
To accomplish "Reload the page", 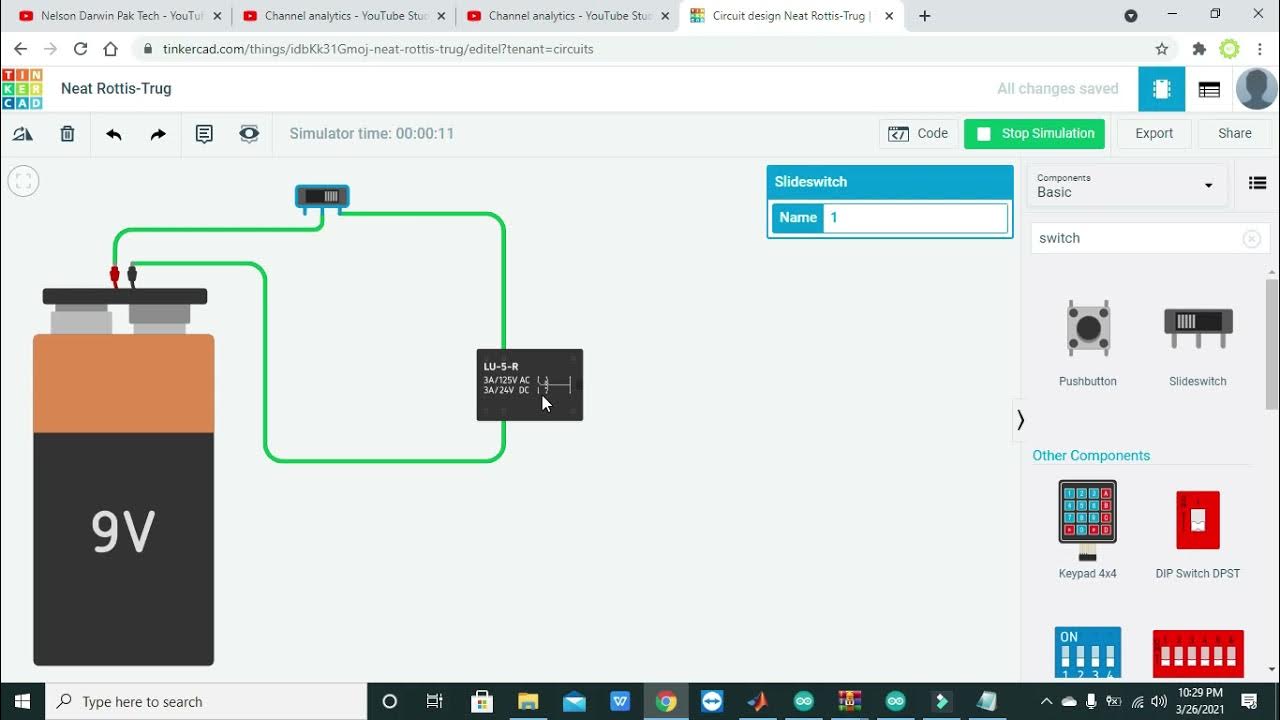I will tap(80, 49).
